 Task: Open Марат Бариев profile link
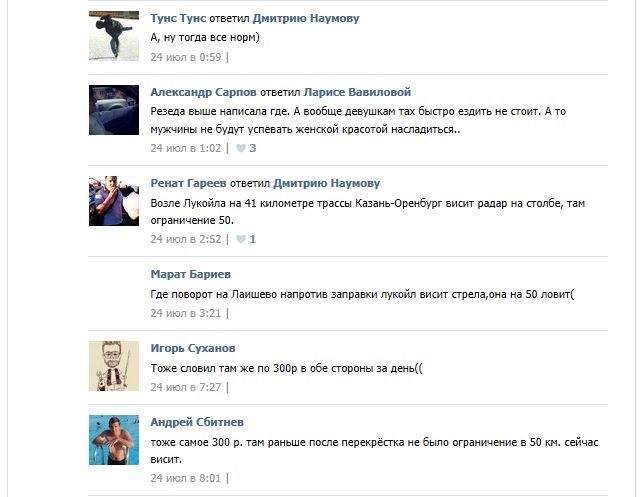191,274
